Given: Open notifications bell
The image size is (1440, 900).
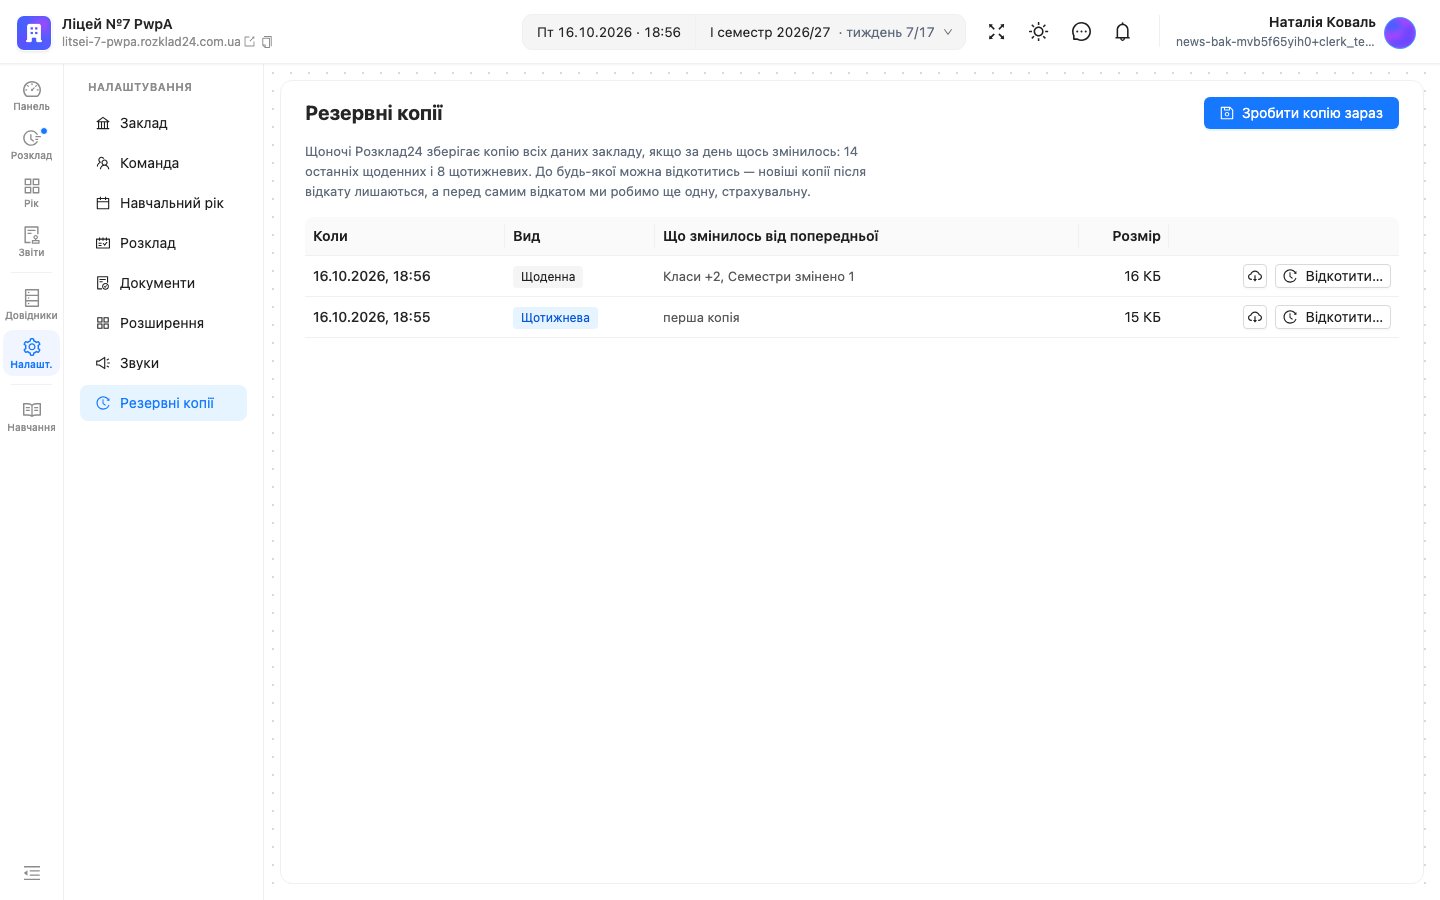Looking at the screenshot, I should (1123, 32).
